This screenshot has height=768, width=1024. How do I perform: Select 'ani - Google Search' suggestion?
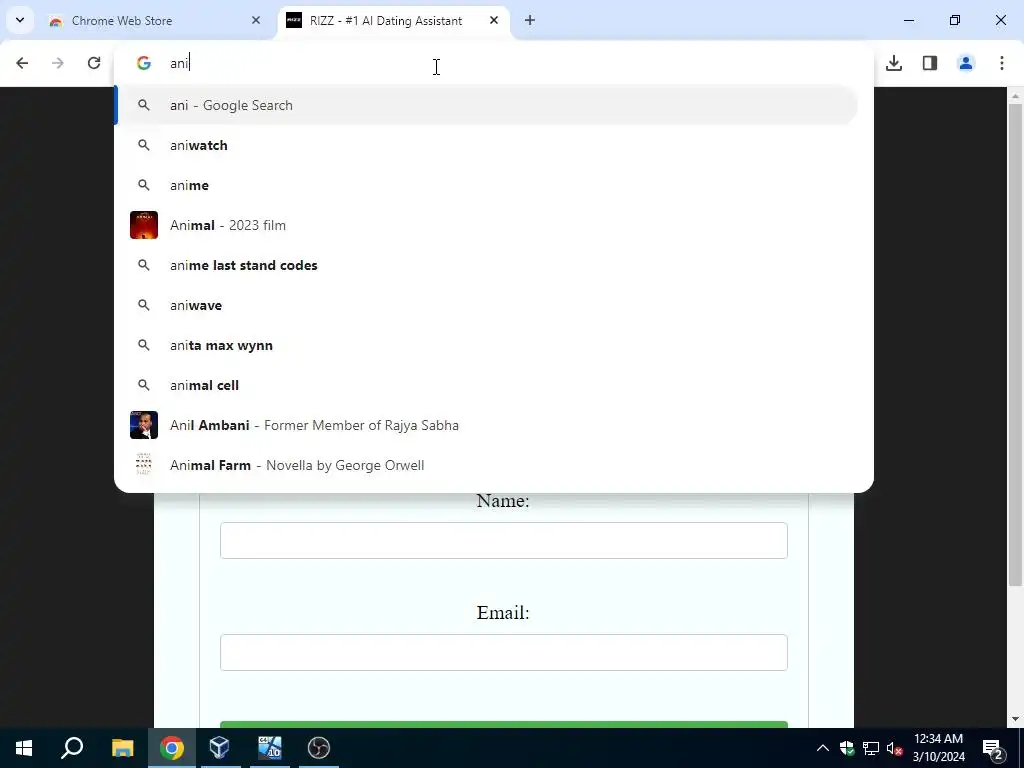pos(487,105)
